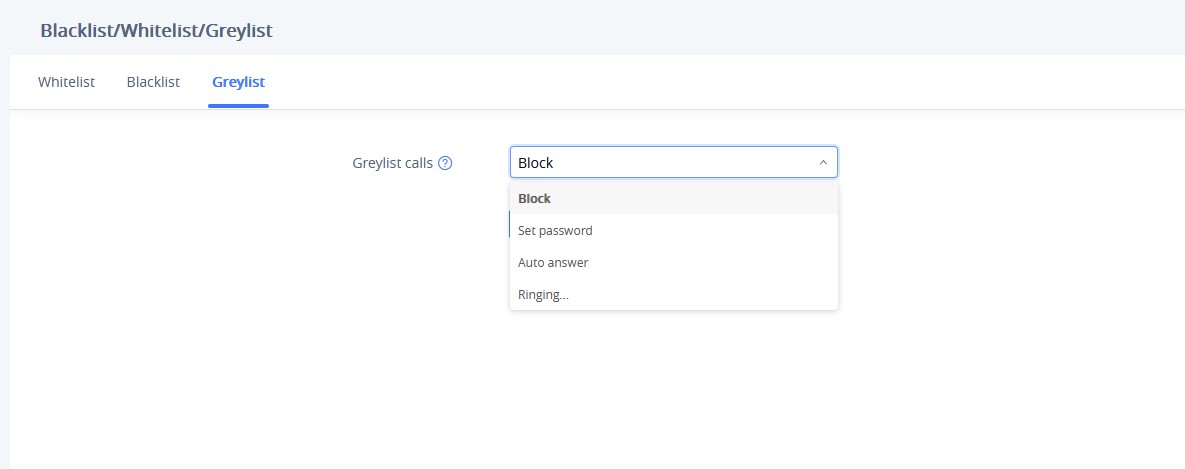Click the help icon beside Greylist calls
The height and width of the screenshot is (469, 1185).
(445, 162)
